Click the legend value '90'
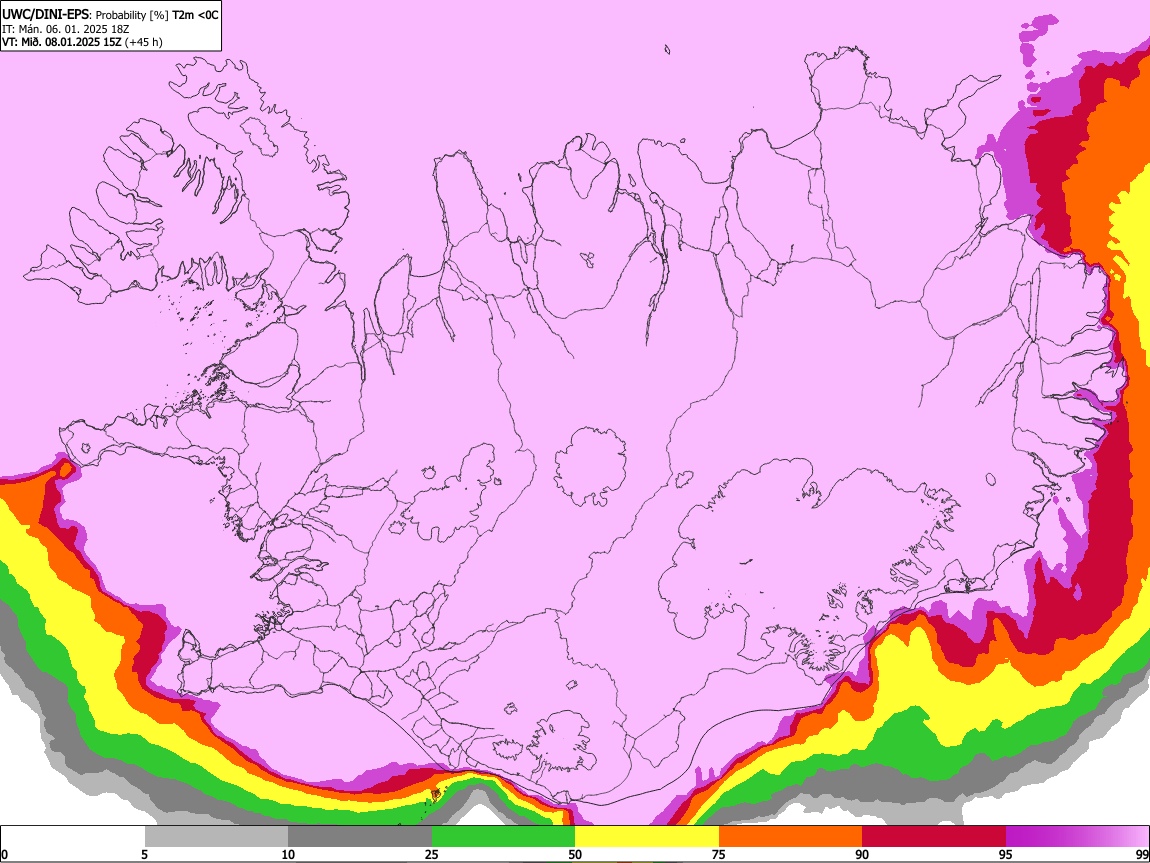This screenshot has width=1150, height=863. pos(862,855)
